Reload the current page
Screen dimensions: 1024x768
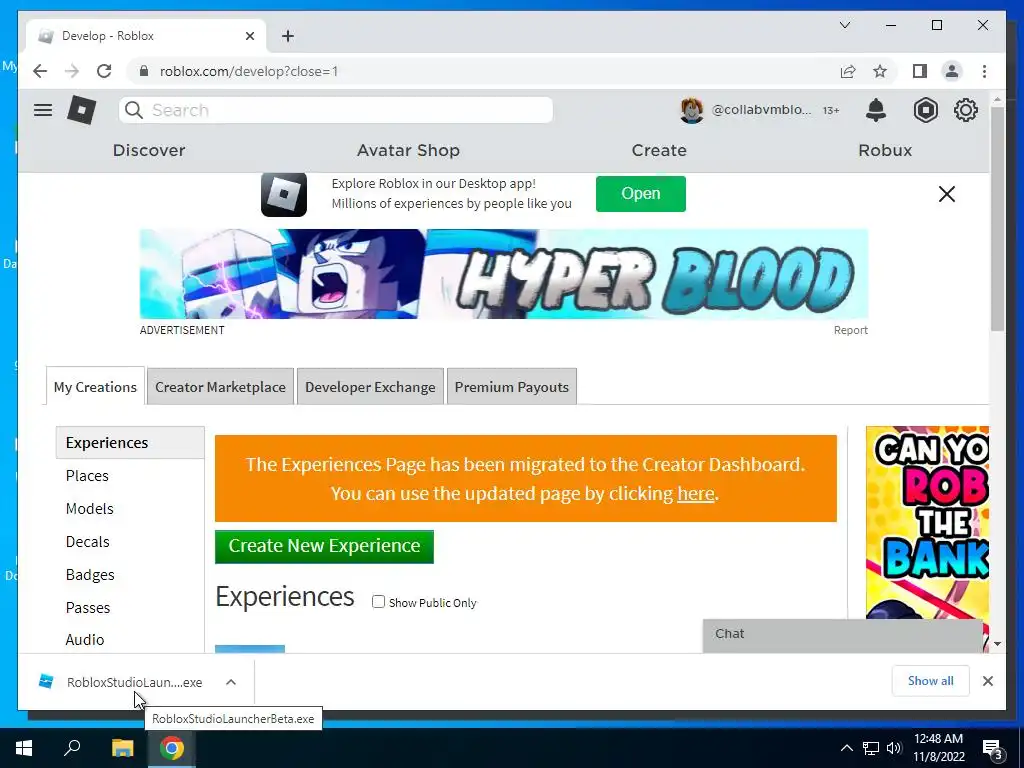pos(104,71)
